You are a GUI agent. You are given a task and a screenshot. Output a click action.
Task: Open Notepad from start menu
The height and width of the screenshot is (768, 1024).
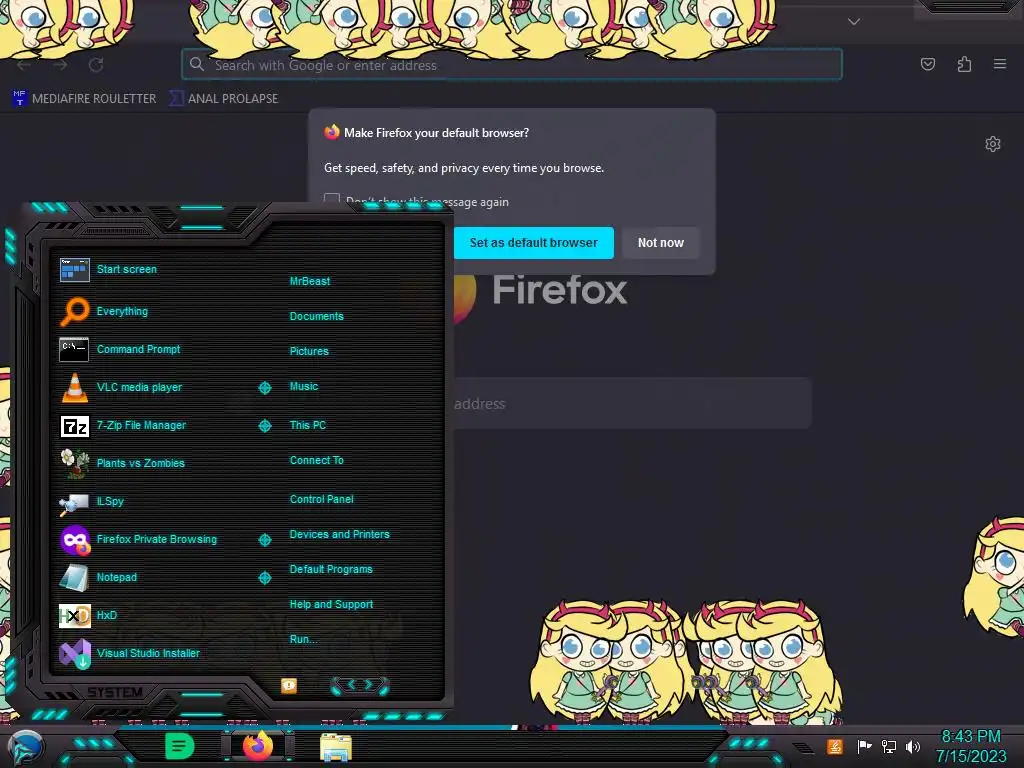pos(116,577)
